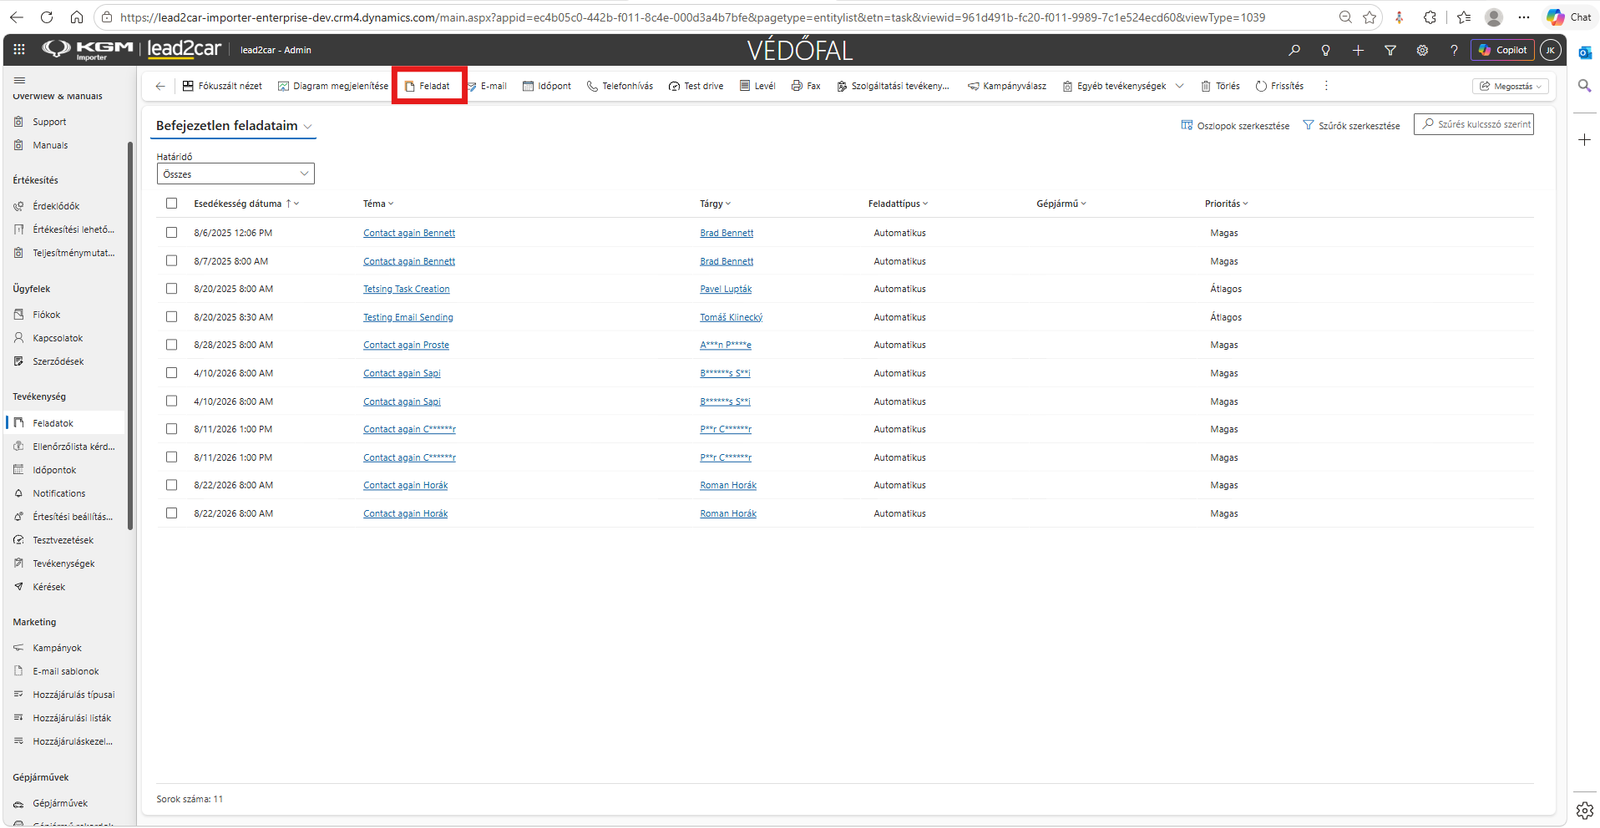Collapse the site map hamburger menu
The height and width of the screenshot is (828, 1600).
19,80
